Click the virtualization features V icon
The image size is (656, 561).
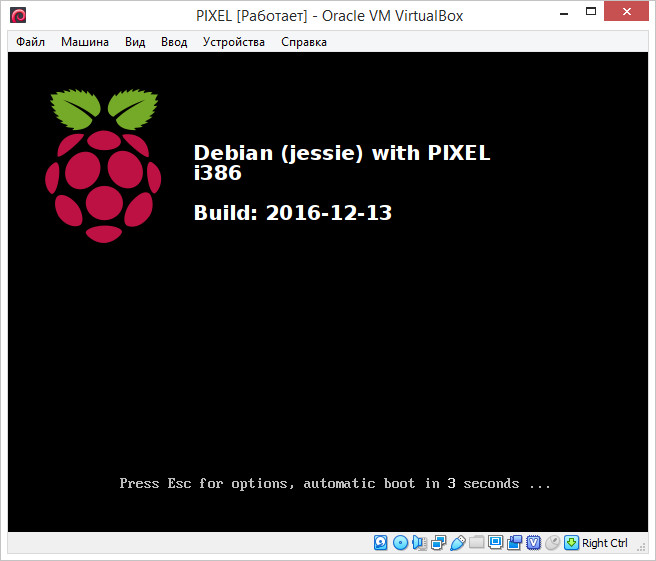[534, 543]
